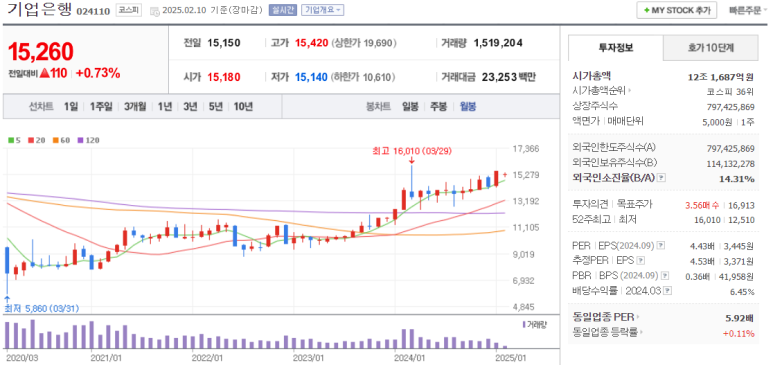Click the 저가 value 15,140
The image size is (773, 365).
pos(312,77)
